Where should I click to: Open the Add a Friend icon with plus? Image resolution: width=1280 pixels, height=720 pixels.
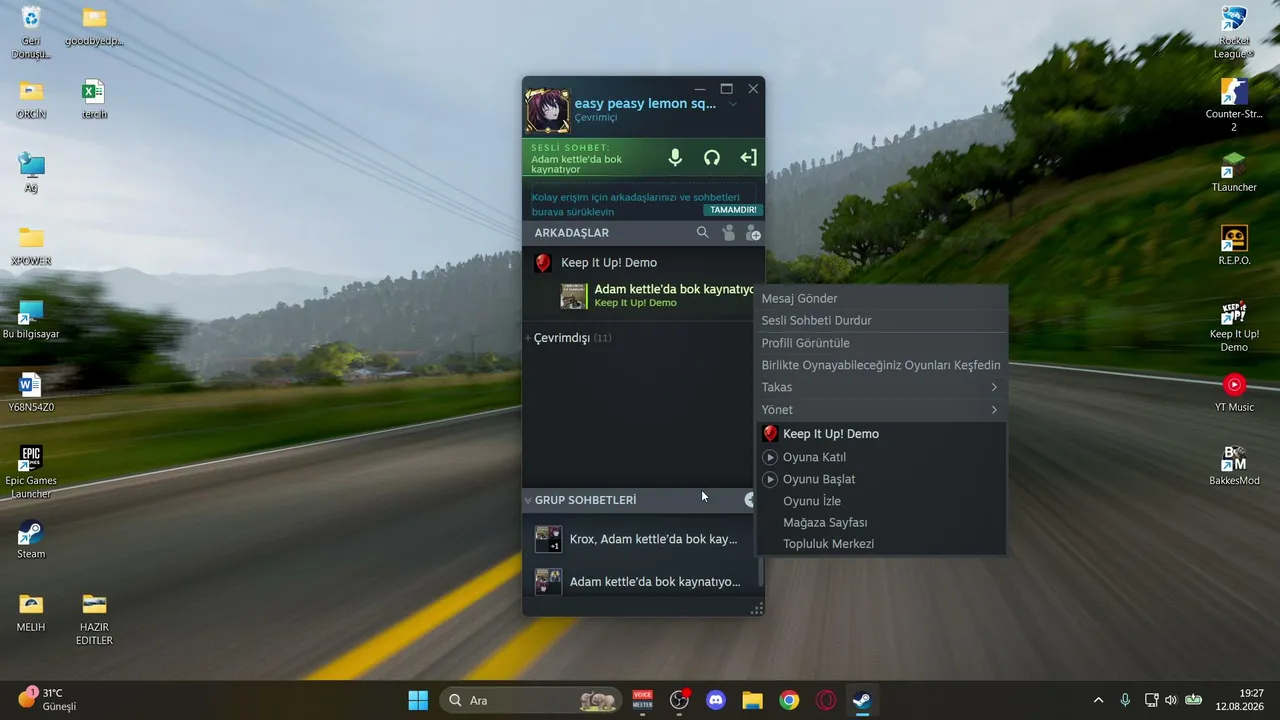753,232
